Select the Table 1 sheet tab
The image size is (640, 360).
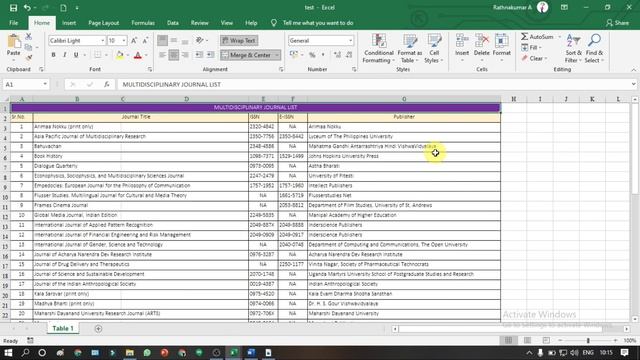click(x=63, y=329)
